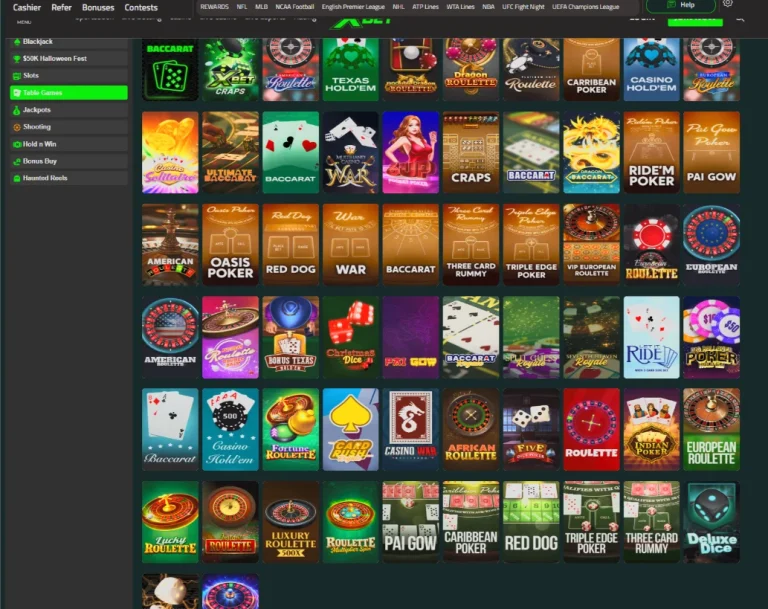Open the $50K Halloween Fest trophy item
Screen dimensions: 768x609
pyautogui.click(x=69, y=58)
